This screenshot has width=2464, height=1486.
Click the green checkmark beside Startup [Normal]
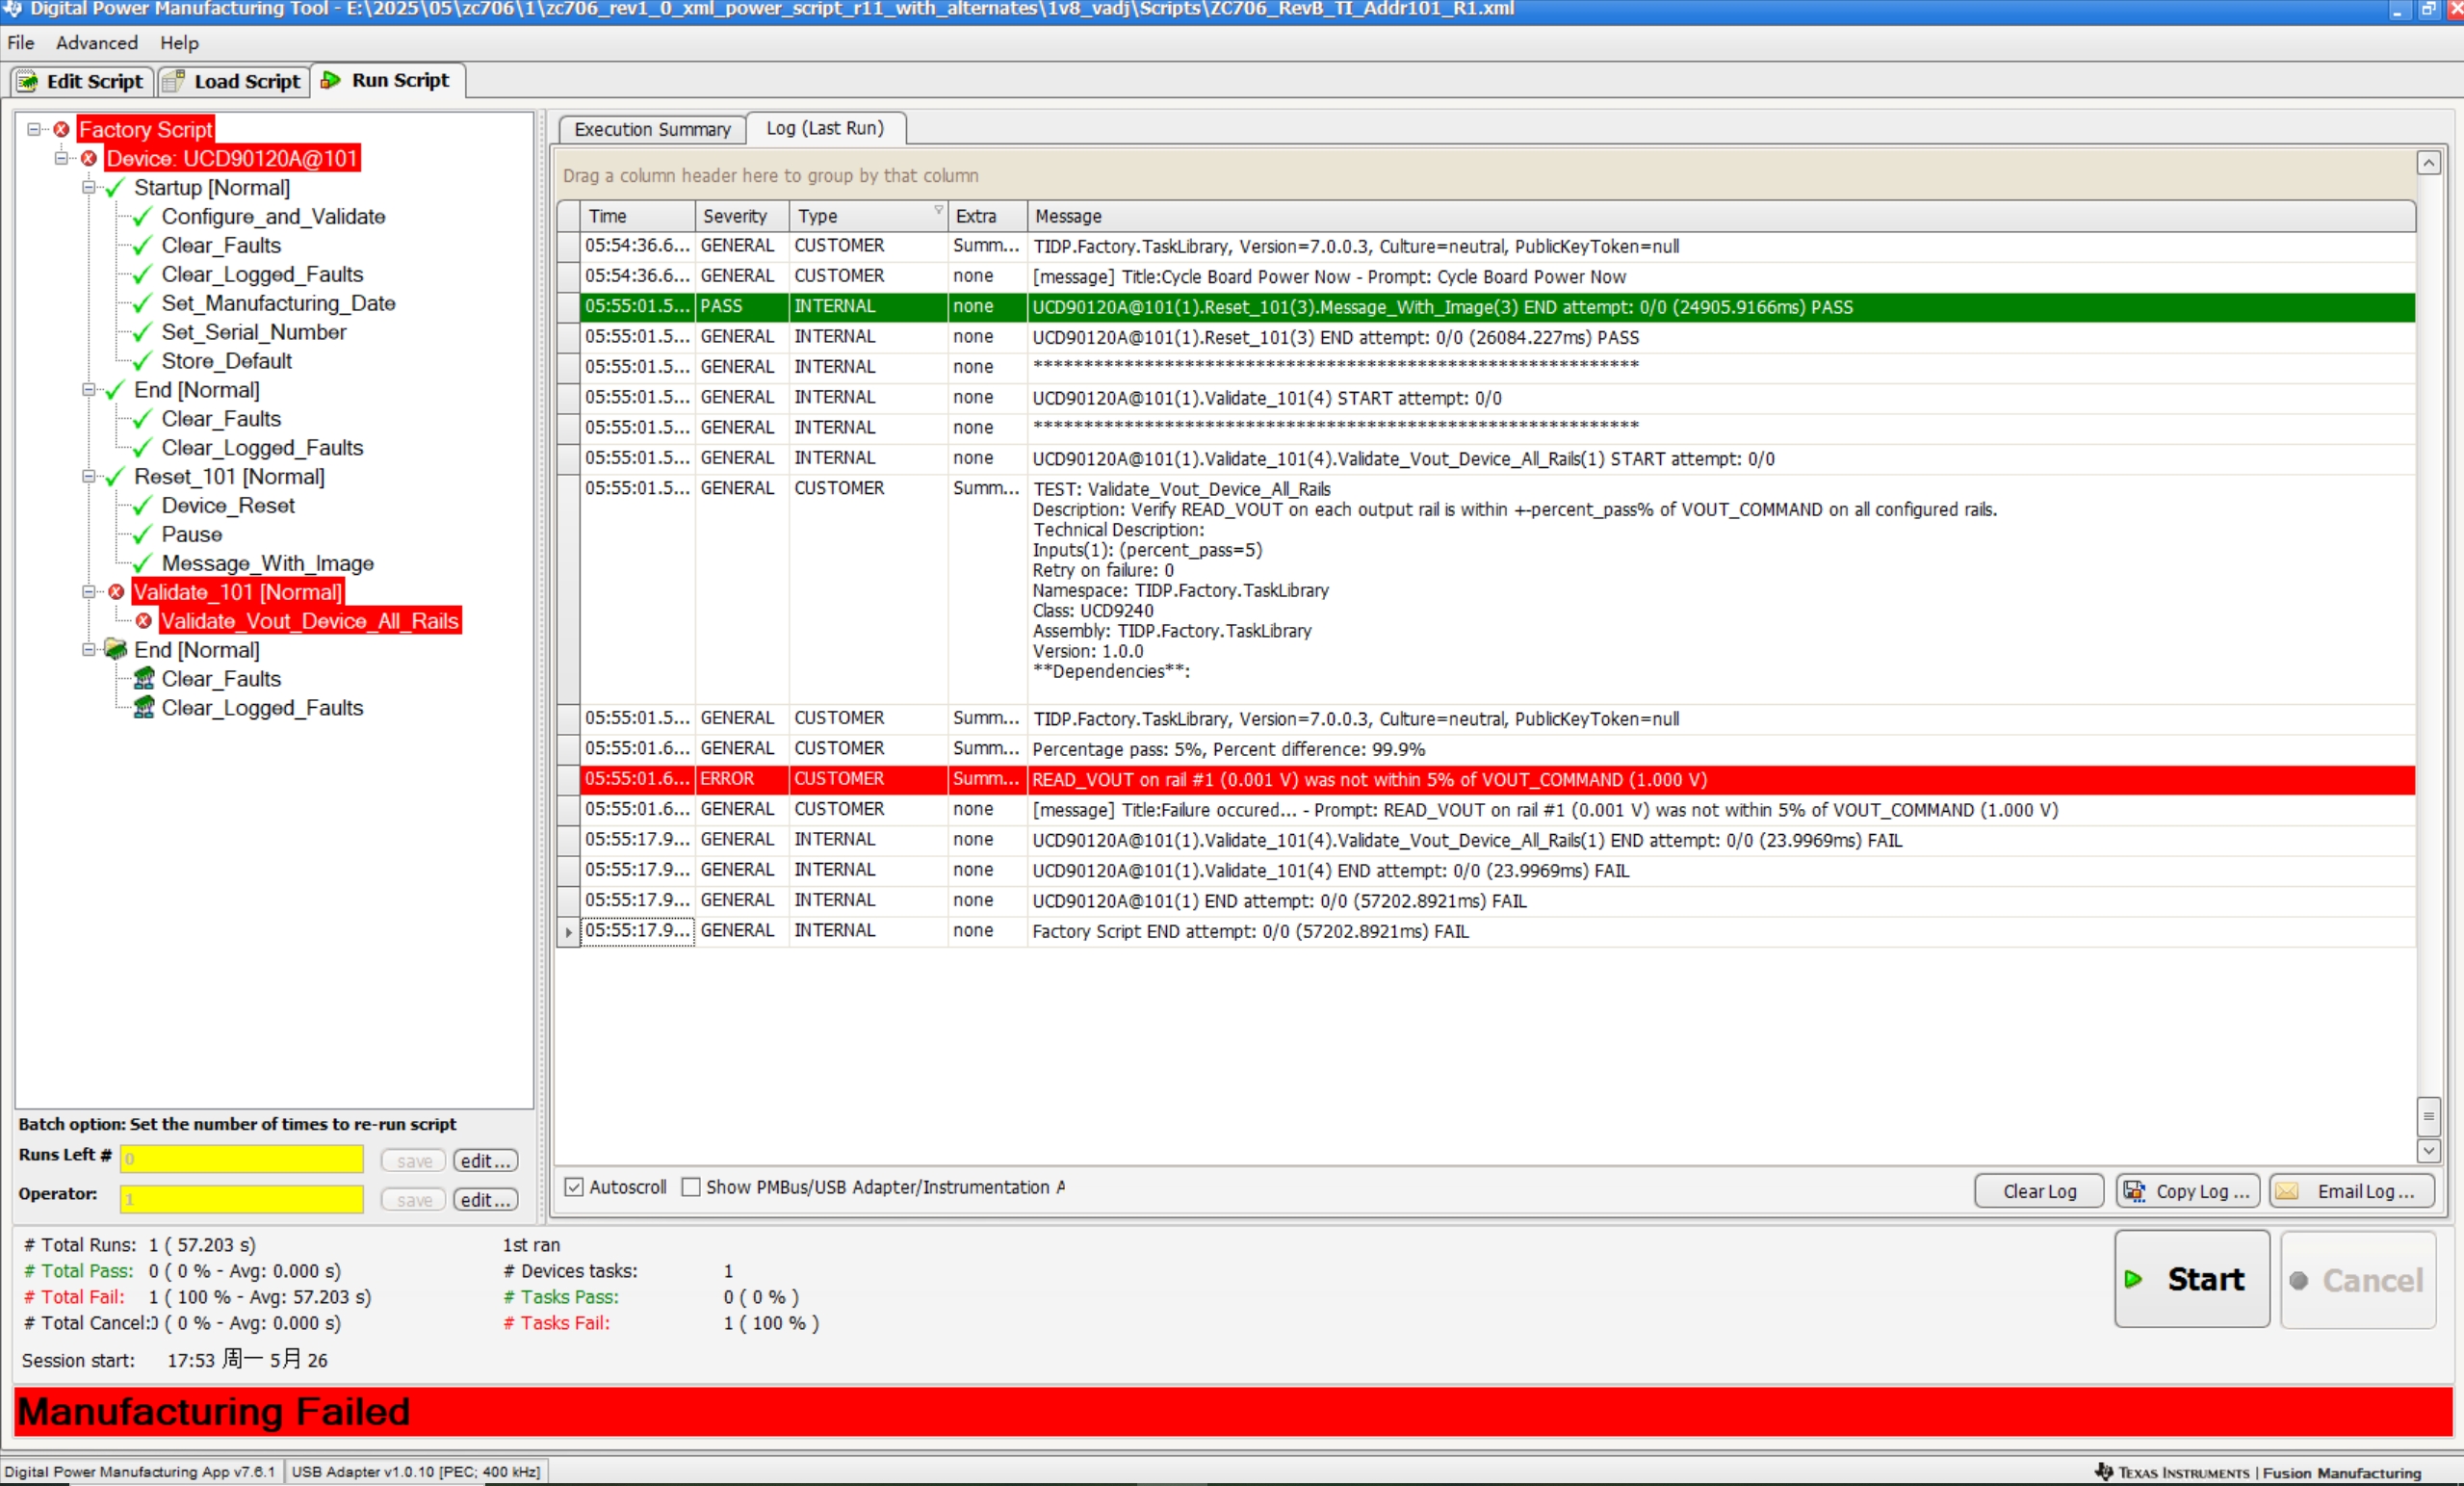pos(116,187)
